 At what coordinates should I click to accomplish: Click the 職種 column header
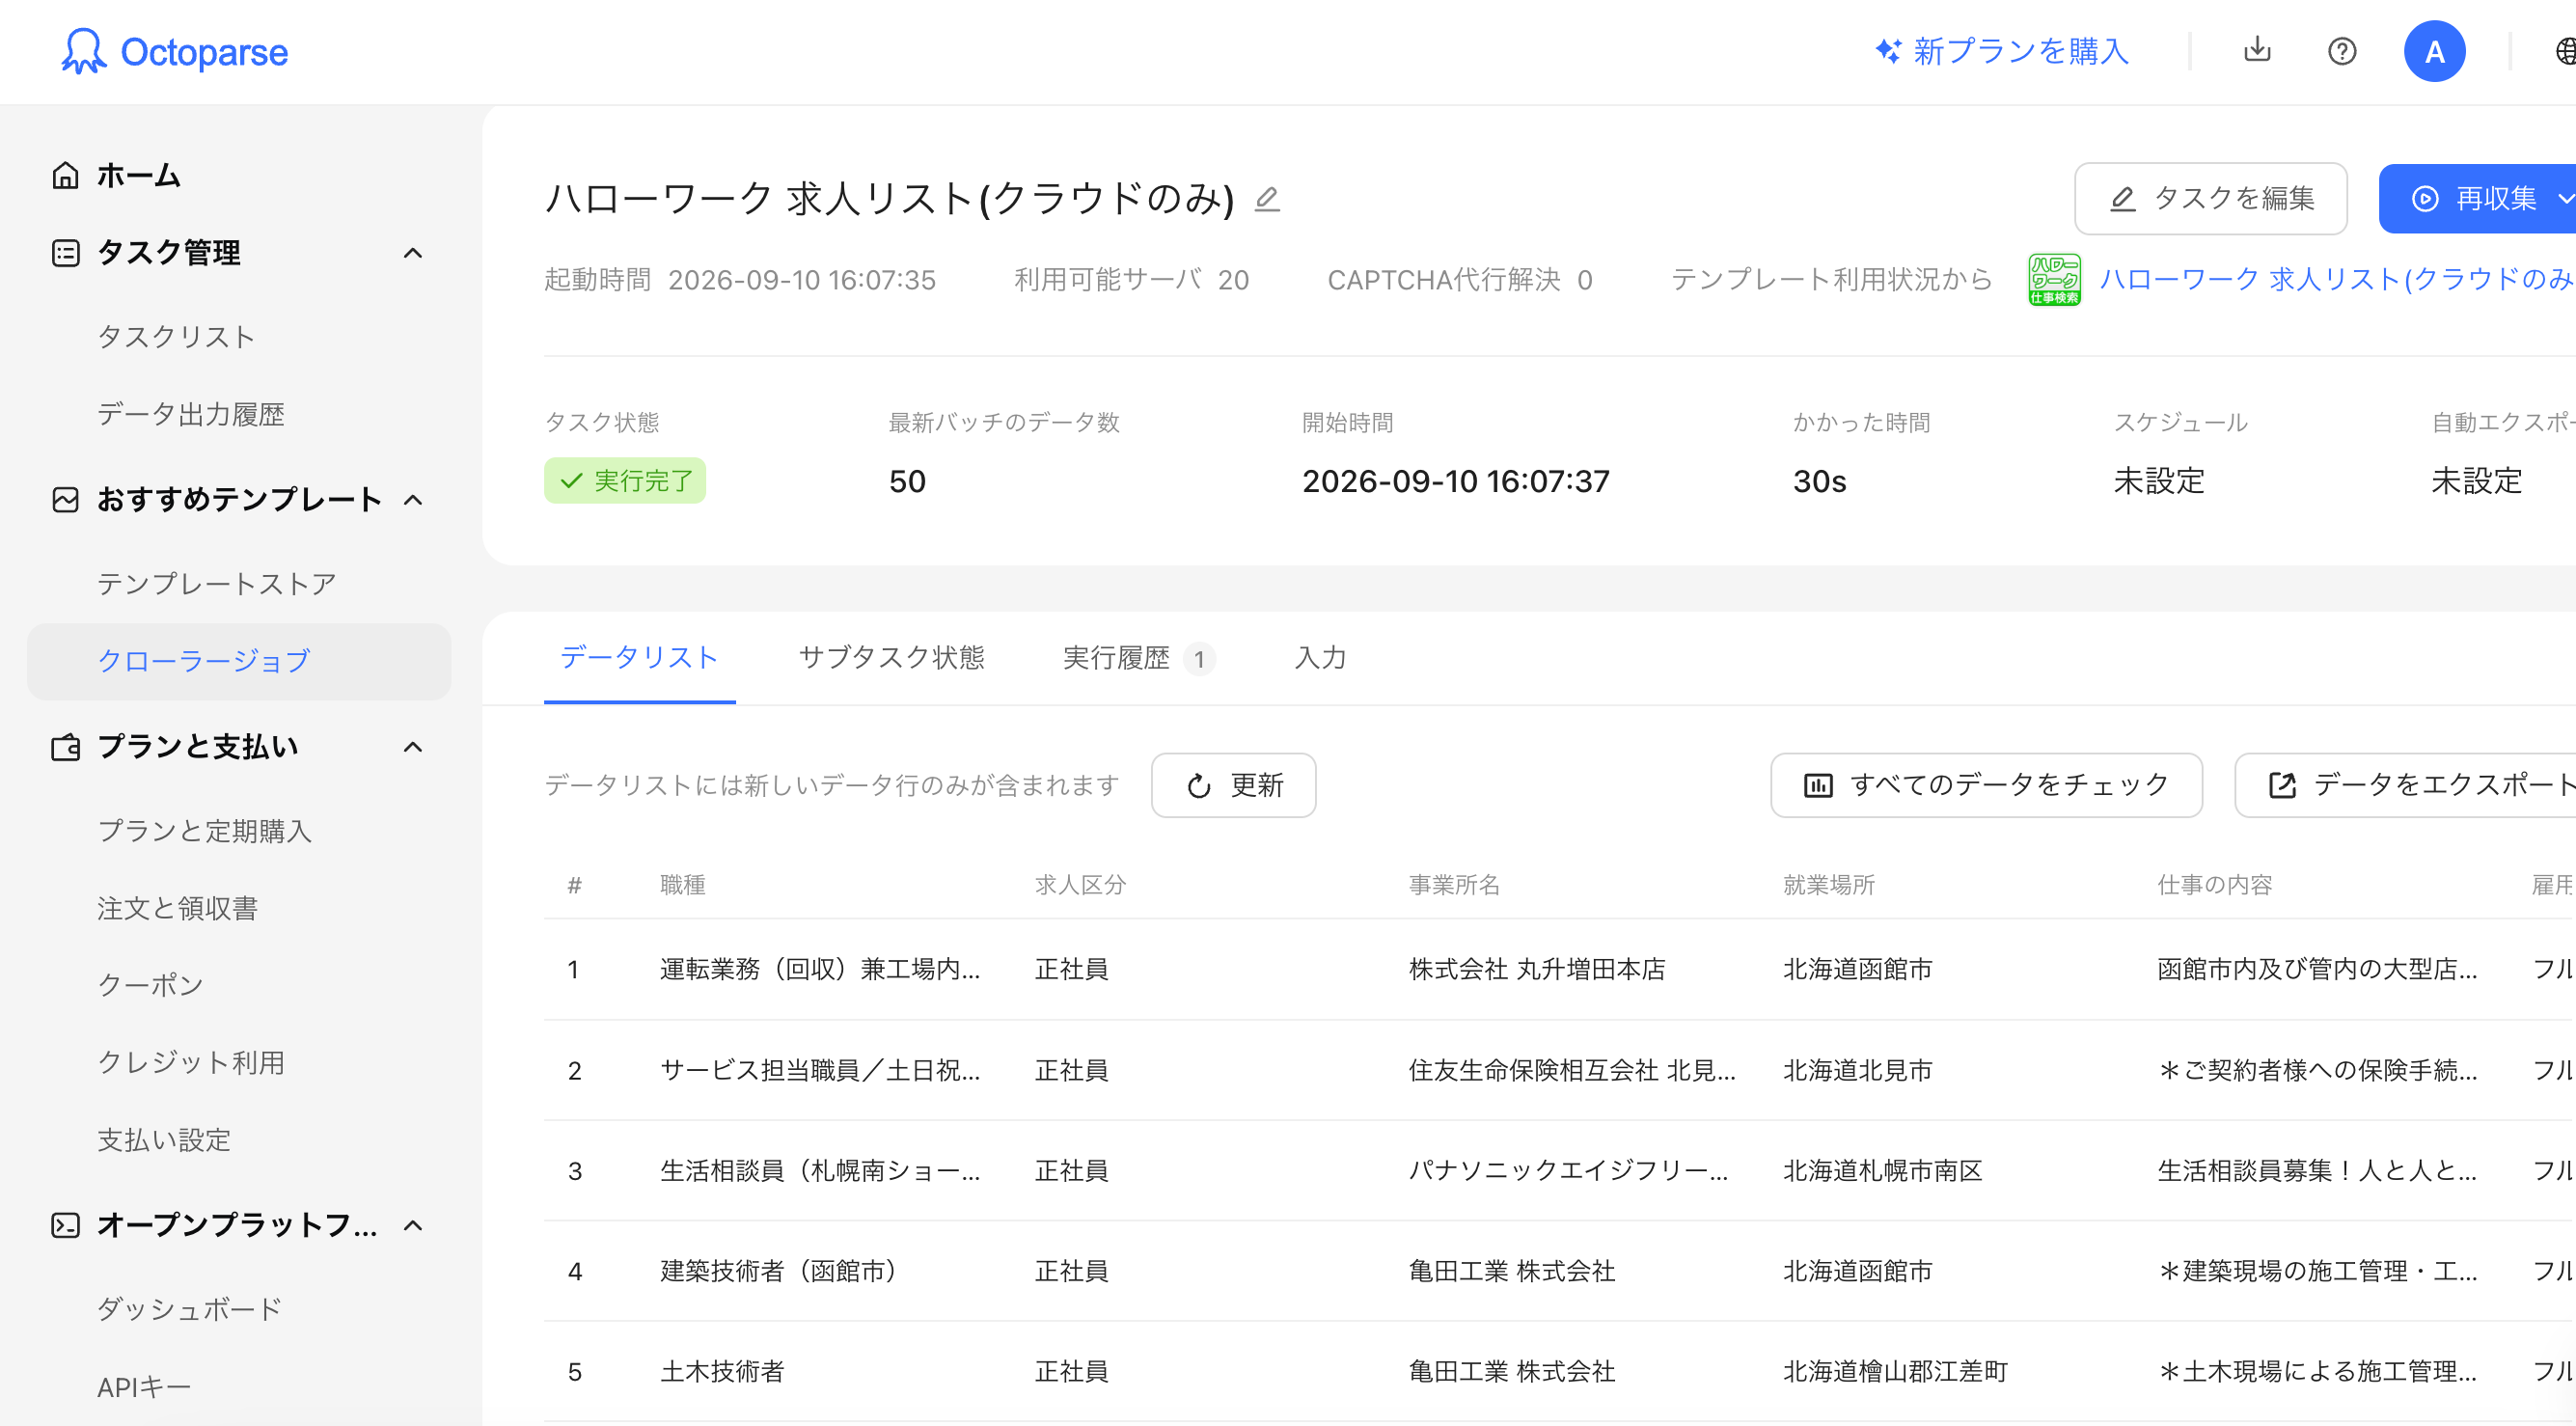pyautogui.click(x=683, y=884)
